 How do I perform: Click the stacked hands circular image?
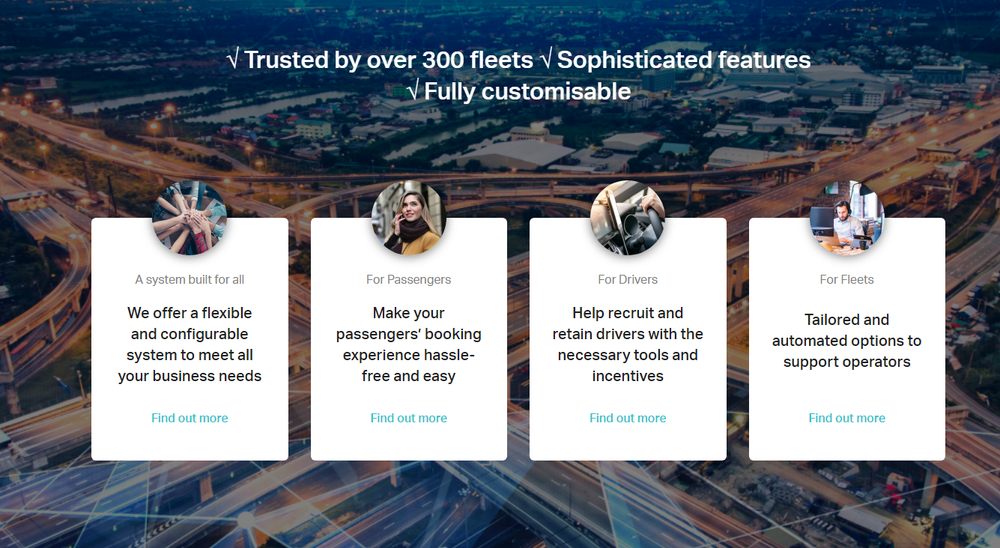[189, 218]
